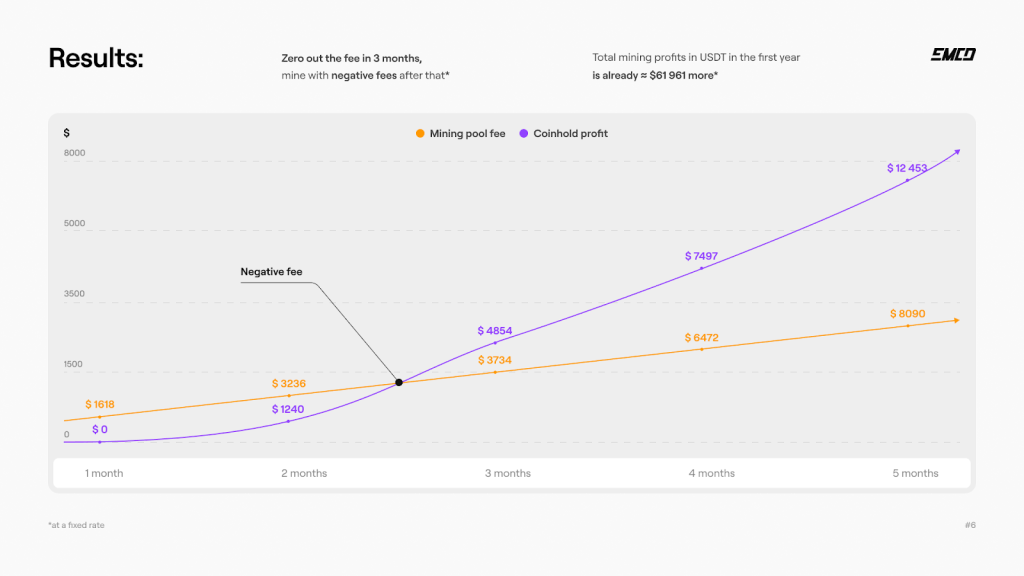
Task: Click the EMCD logo in top right
Action: 952,55
